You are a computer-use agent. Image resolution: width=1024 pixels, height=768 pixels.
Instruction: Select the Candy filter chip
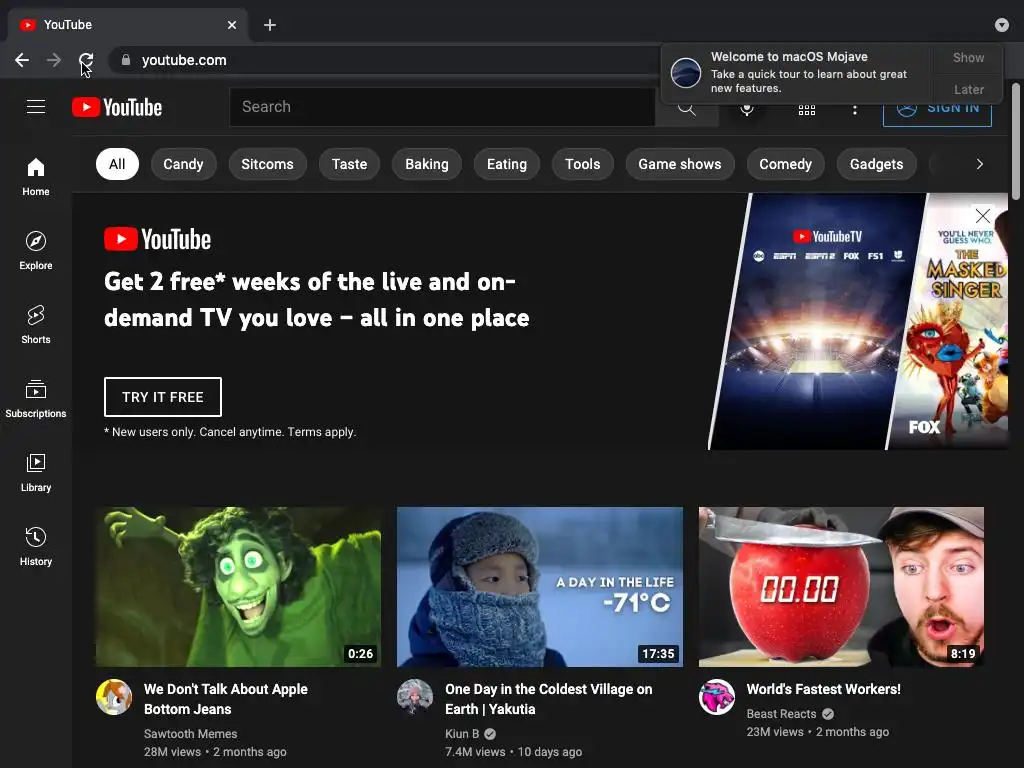click(183, 164)
